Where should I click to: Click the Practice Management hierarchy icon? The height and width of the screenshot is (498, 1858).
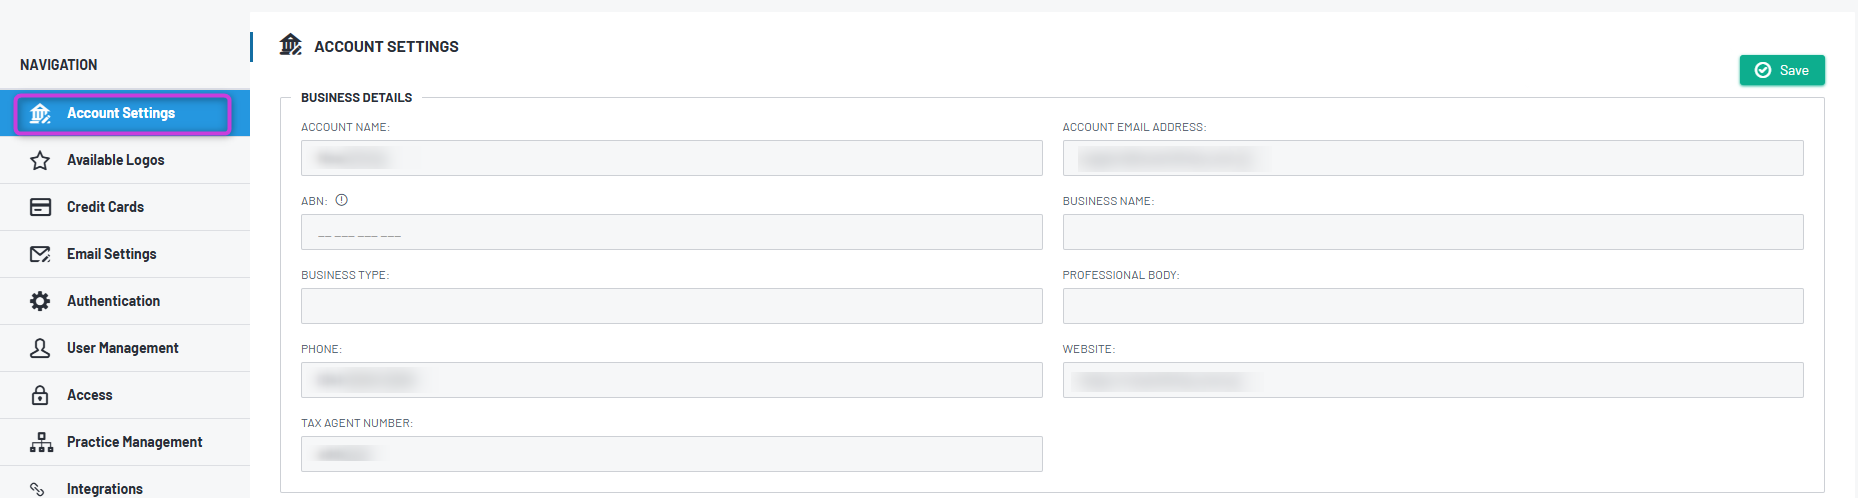41,442
